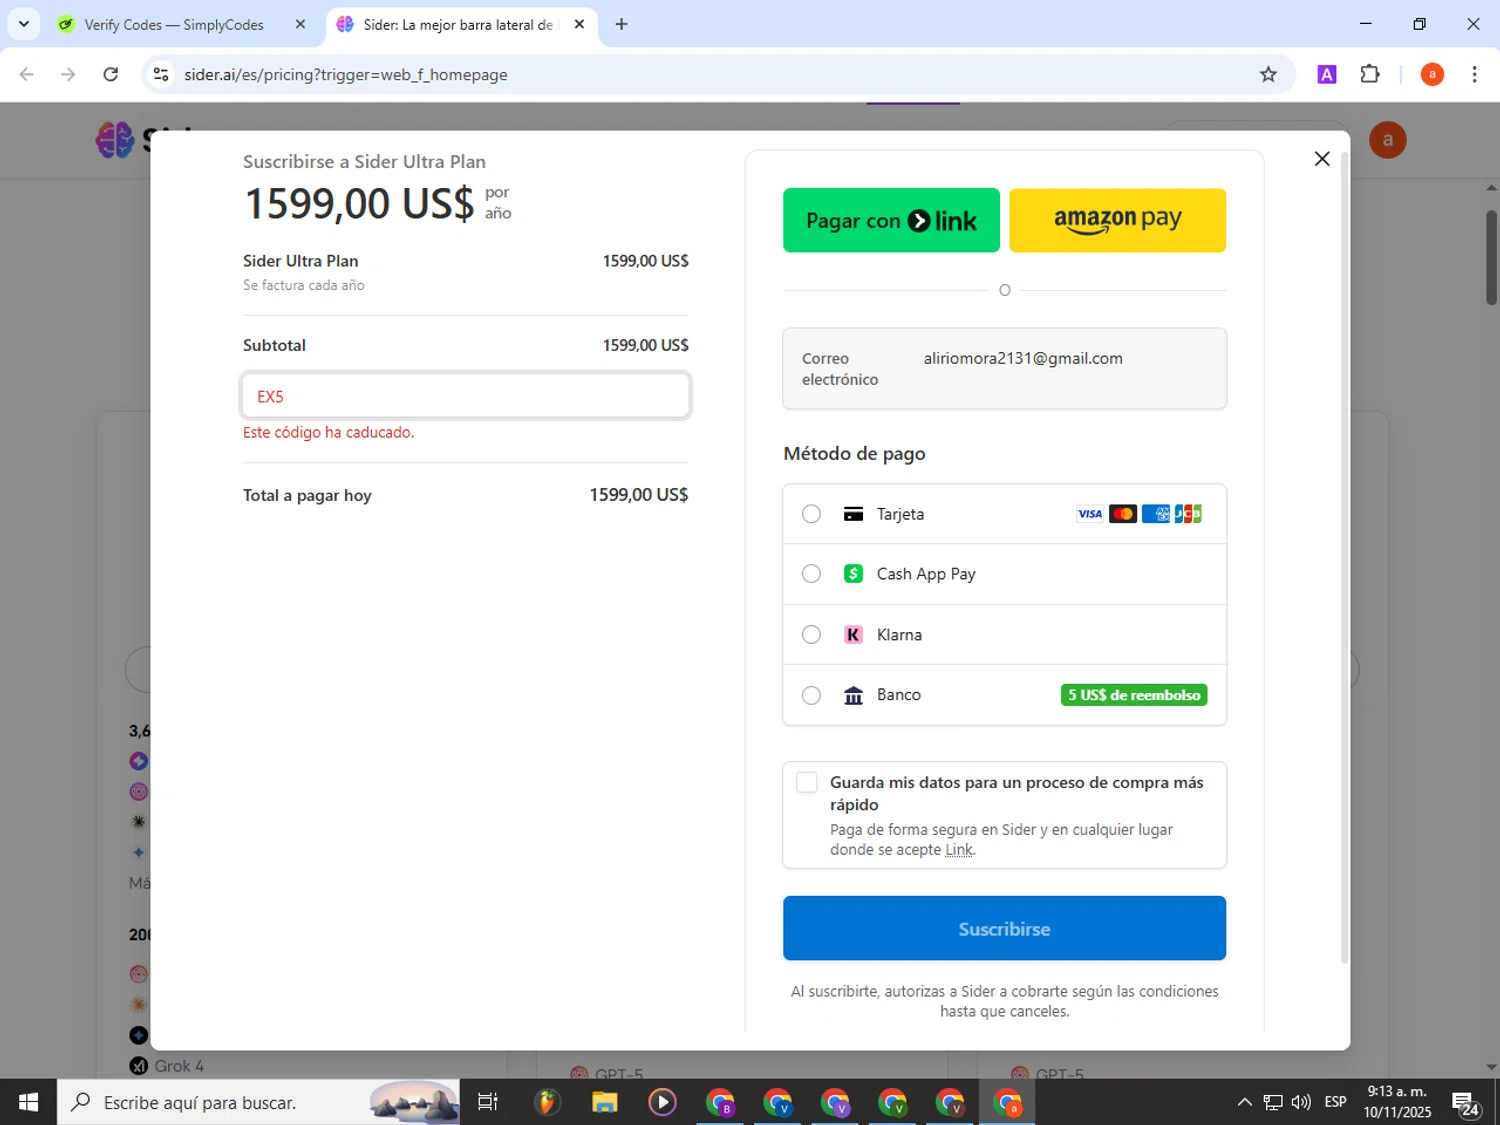Open the Chrome profile avatar
This screenshot has height=1125, width=1500.
(x=1432, y=74)
